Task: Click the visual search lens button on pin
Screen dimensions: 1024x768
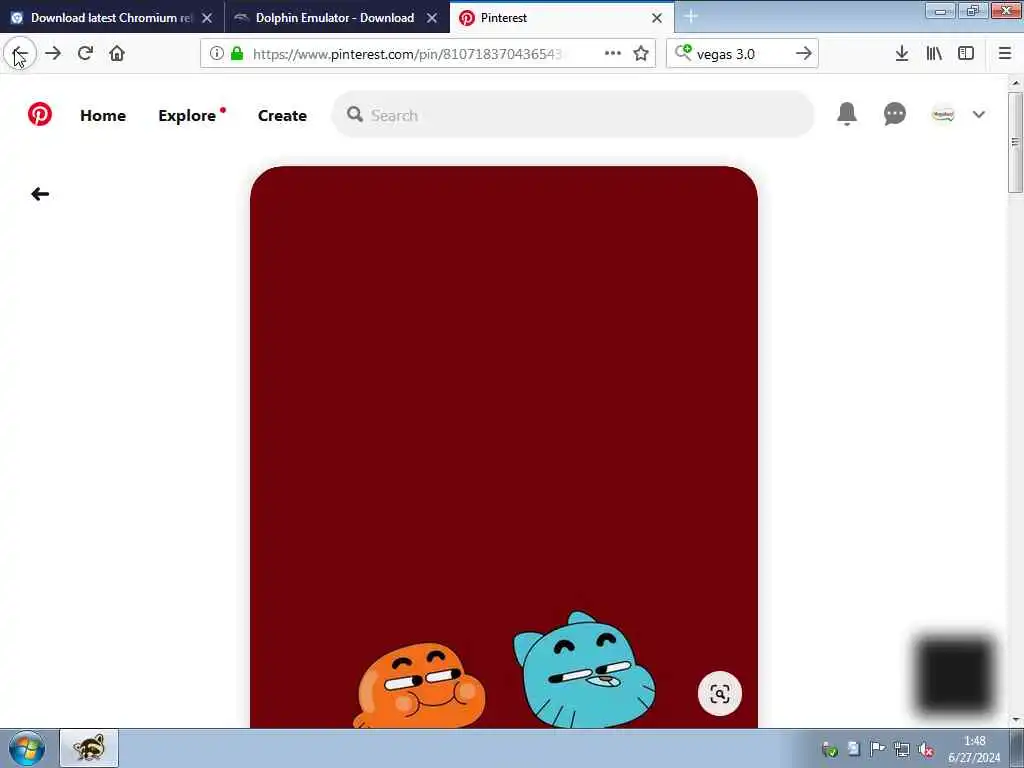Action: click(x=720, y=694)
